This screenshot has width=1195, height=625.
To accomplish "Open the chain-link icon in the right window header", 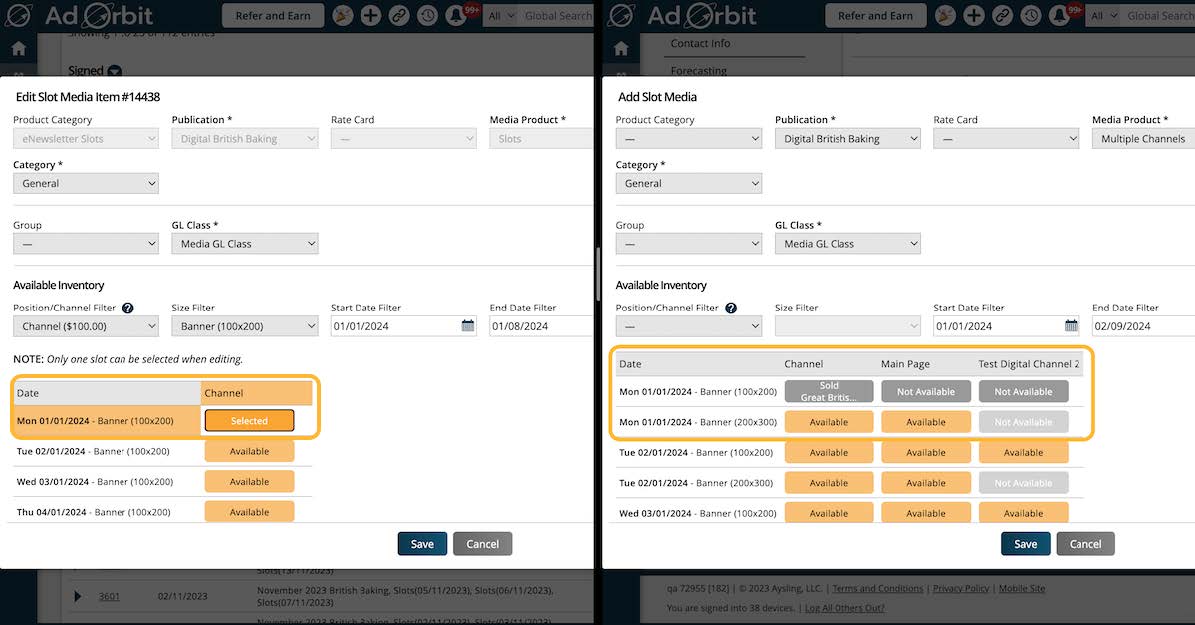I will click(x=1001, y=15).
